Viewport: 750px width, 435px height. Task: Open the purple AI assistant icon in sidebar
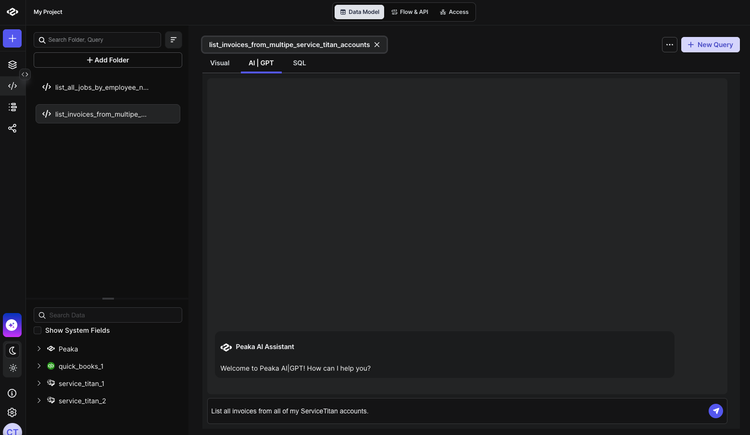[12, 325]
